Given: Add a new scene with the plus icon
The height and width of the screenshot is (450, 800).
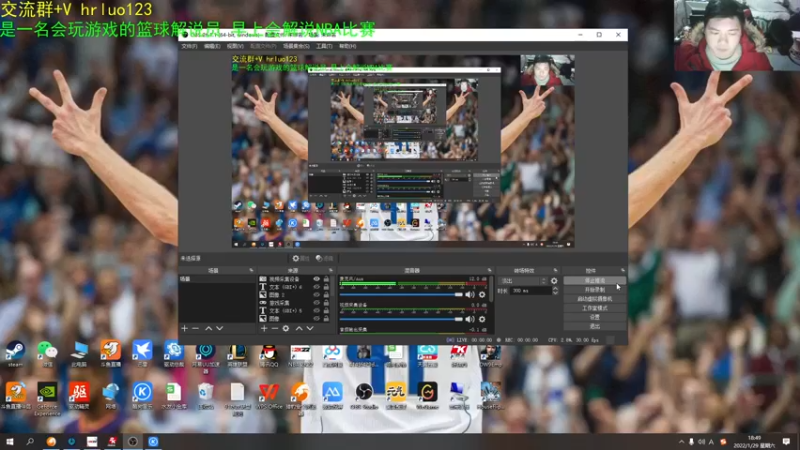Looking at the screenshot, I should [x=185, y=329].
